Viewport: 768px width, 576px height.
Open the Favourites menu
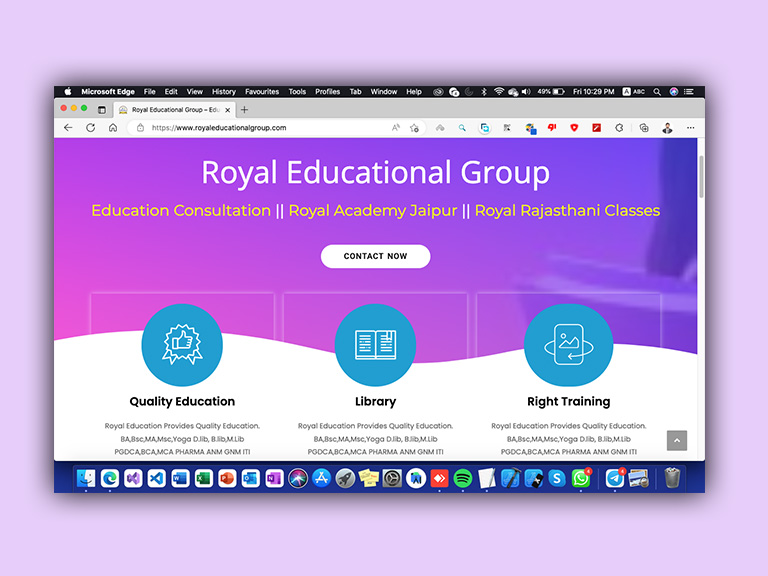262,92
